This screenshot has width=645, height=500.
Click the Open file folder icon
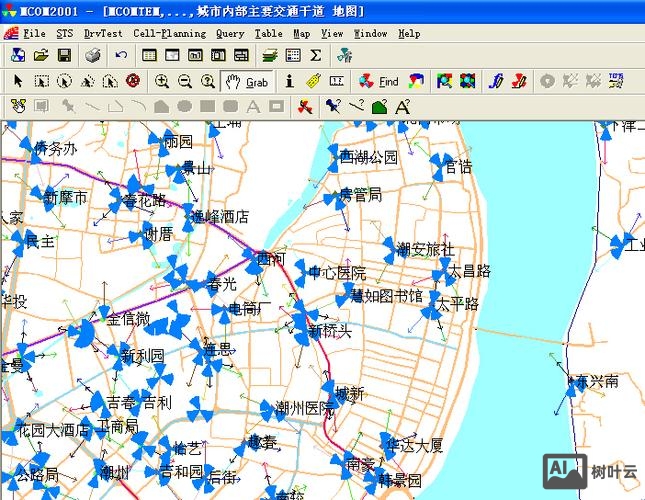(x=41, y=55)
